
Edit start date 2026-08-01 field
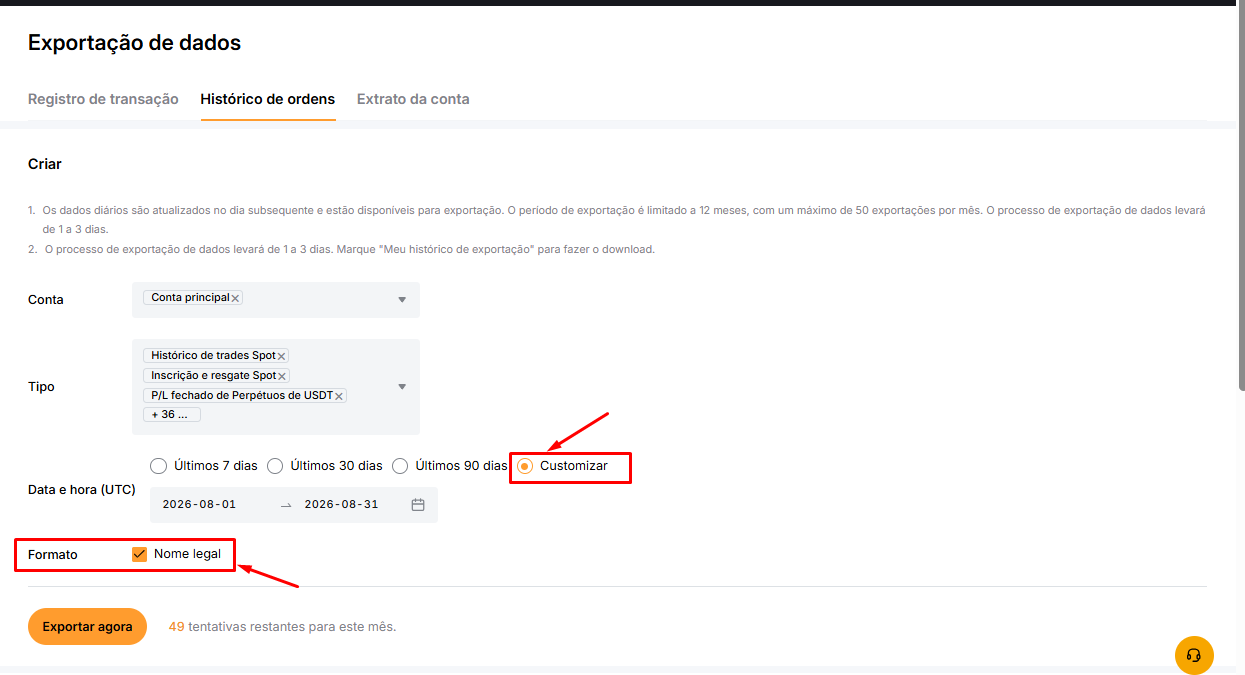(200, 505)
